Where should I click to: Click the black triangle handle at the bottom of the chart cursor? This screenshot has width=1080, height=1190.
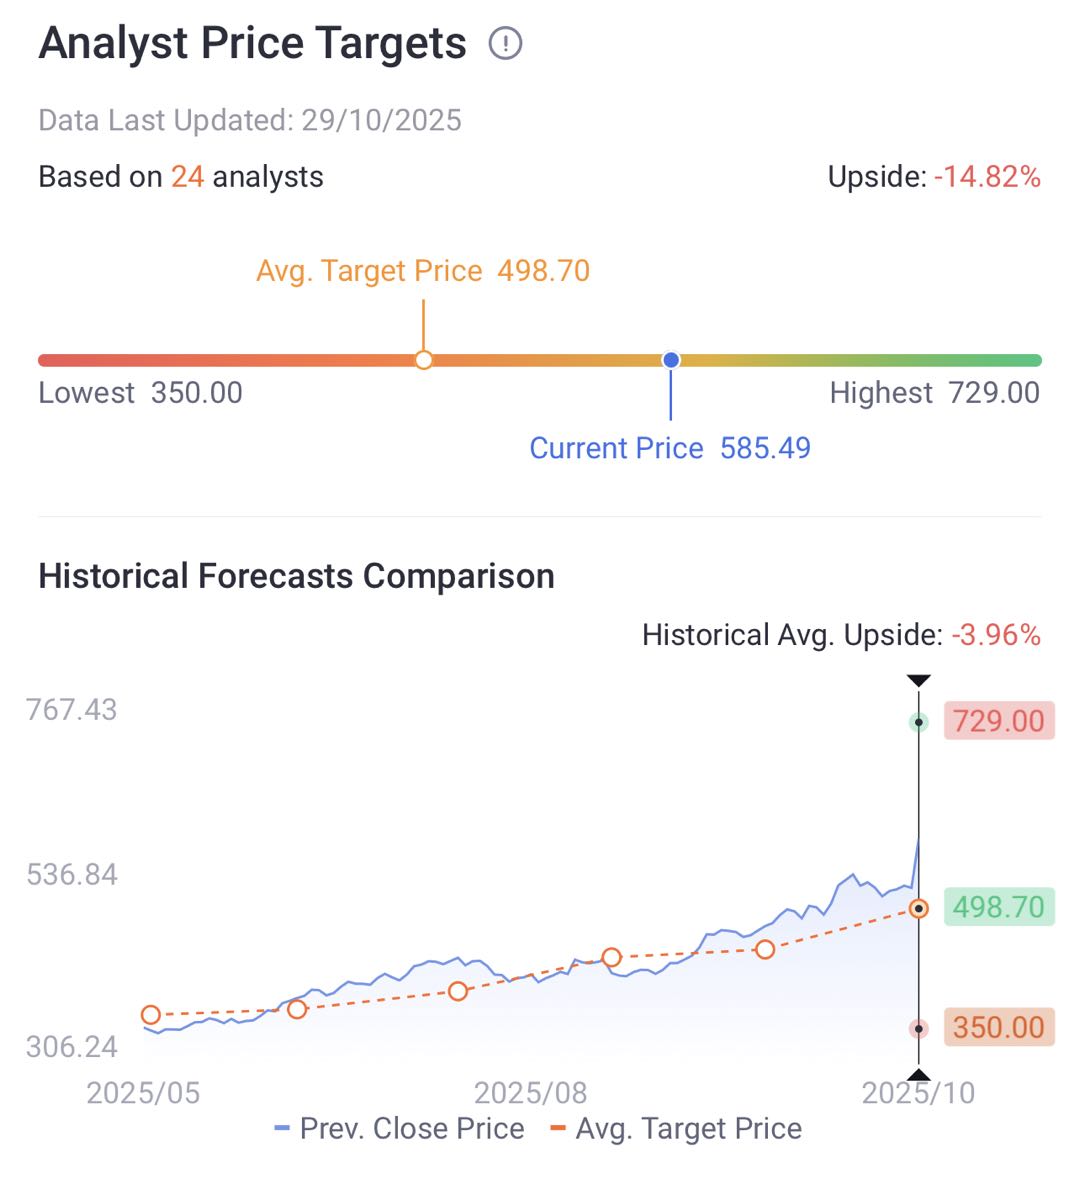(919, 1075)
